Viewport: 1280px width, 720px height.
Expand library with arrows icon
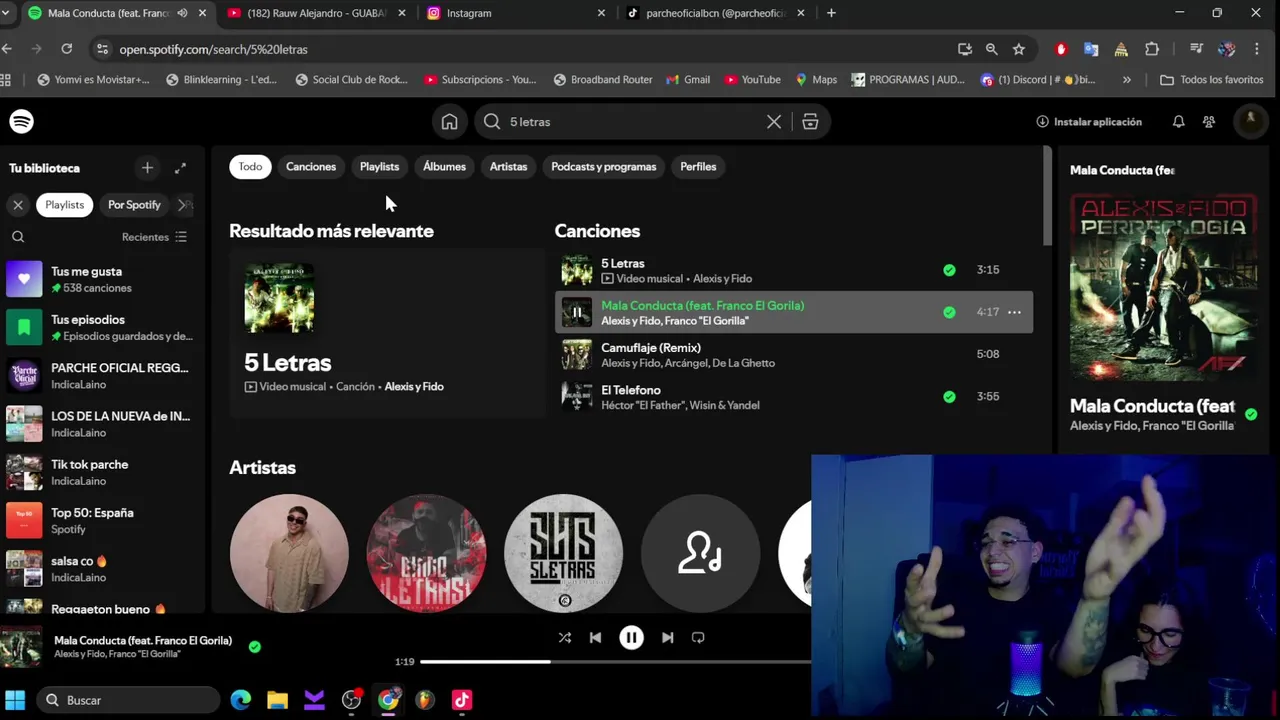coord(180,168)
